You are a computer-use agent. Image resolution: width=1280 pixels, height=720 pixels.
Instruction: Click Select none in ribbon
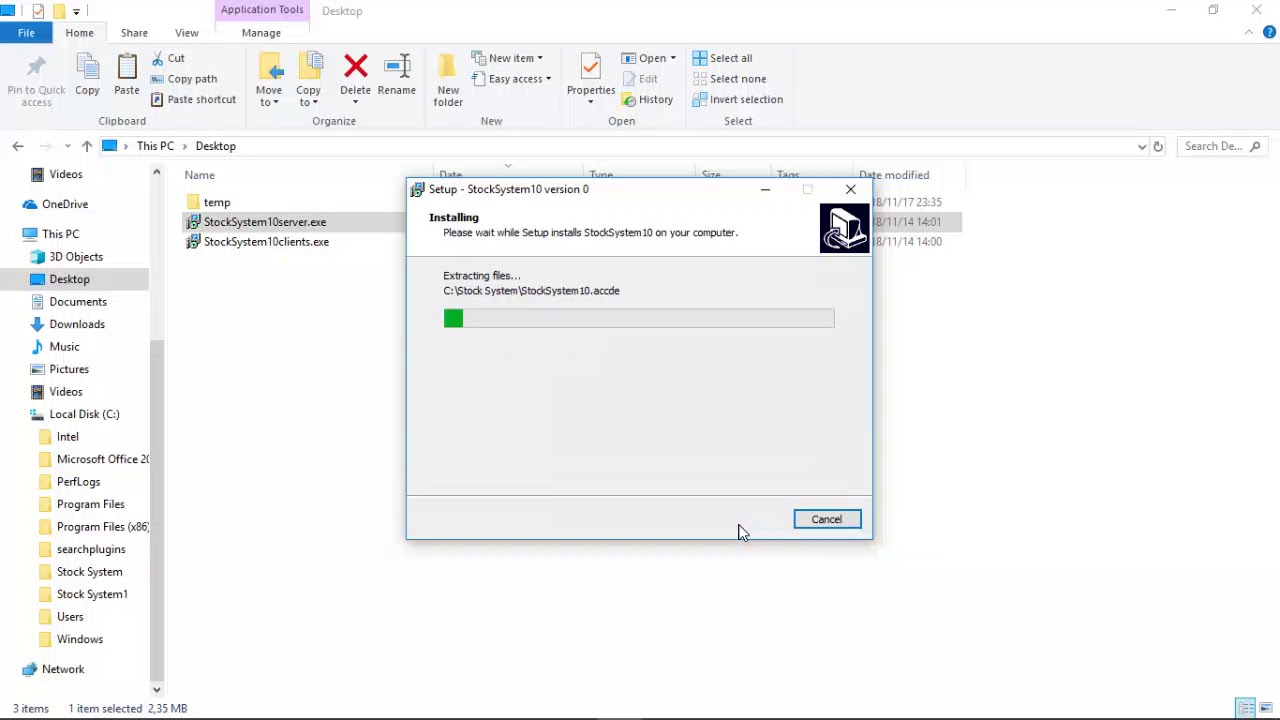pos(729,79)
